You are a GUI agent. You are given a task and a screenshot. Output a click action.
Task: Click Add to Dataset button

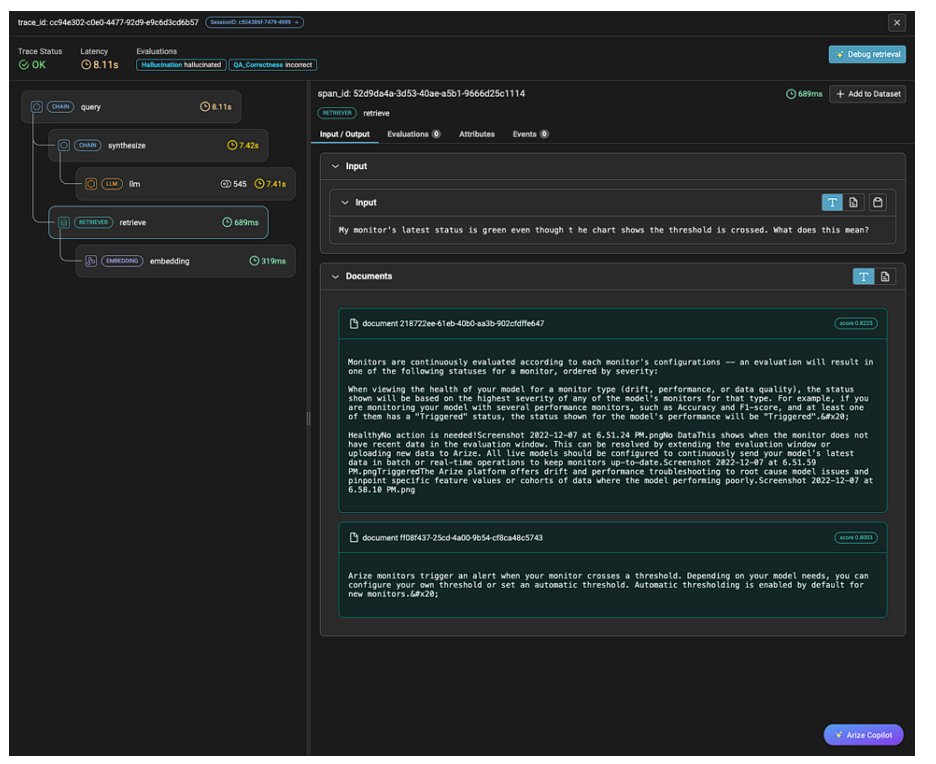click(x=867, y=94)
